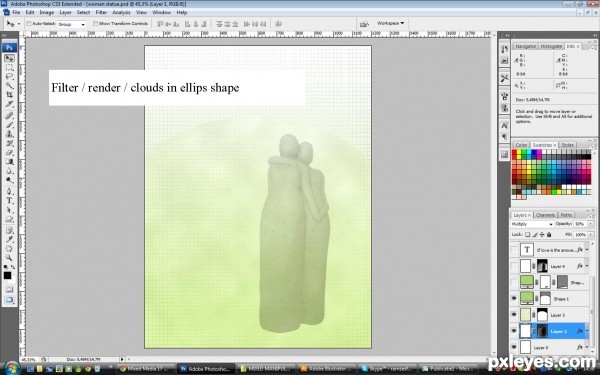Open the Multiply blend mode dropdown
The image size is (600, 375).
(x=532, y=224)
